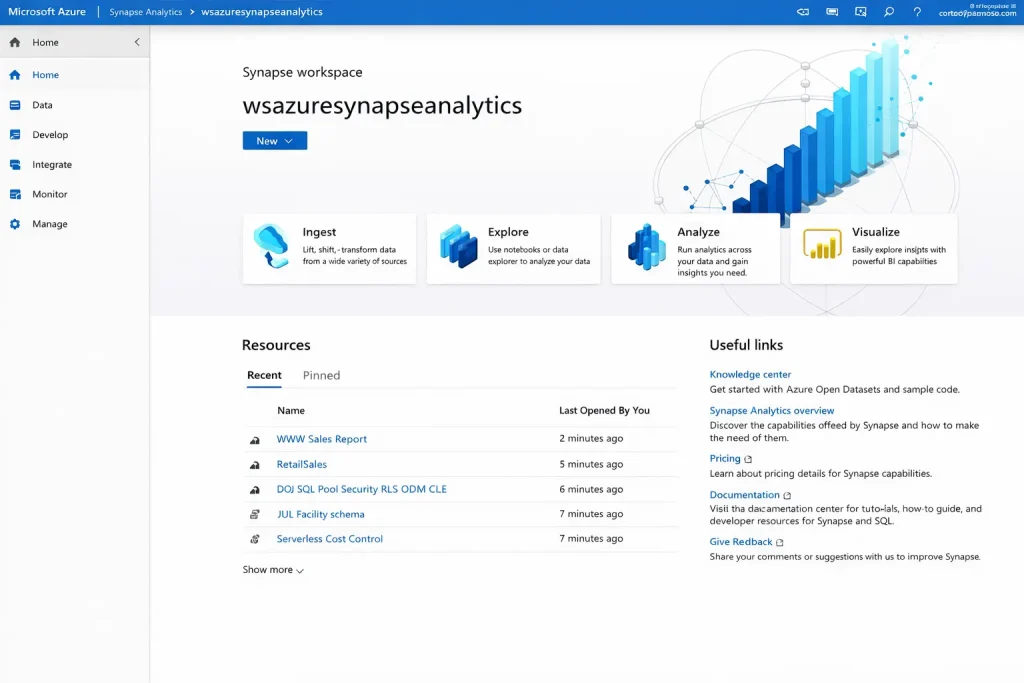
Task: Switch to the Pinned tab
Action: pos(321,375)
